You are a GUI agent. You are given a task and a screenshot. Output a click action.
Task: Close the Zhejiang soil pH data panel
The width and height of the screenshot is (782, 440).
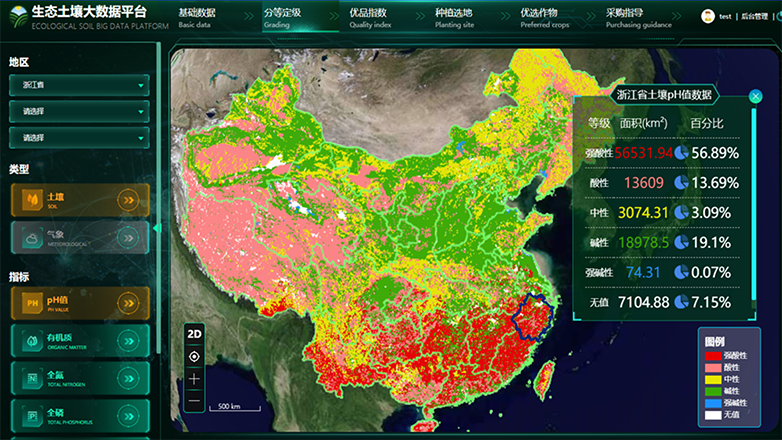[755, 96]
